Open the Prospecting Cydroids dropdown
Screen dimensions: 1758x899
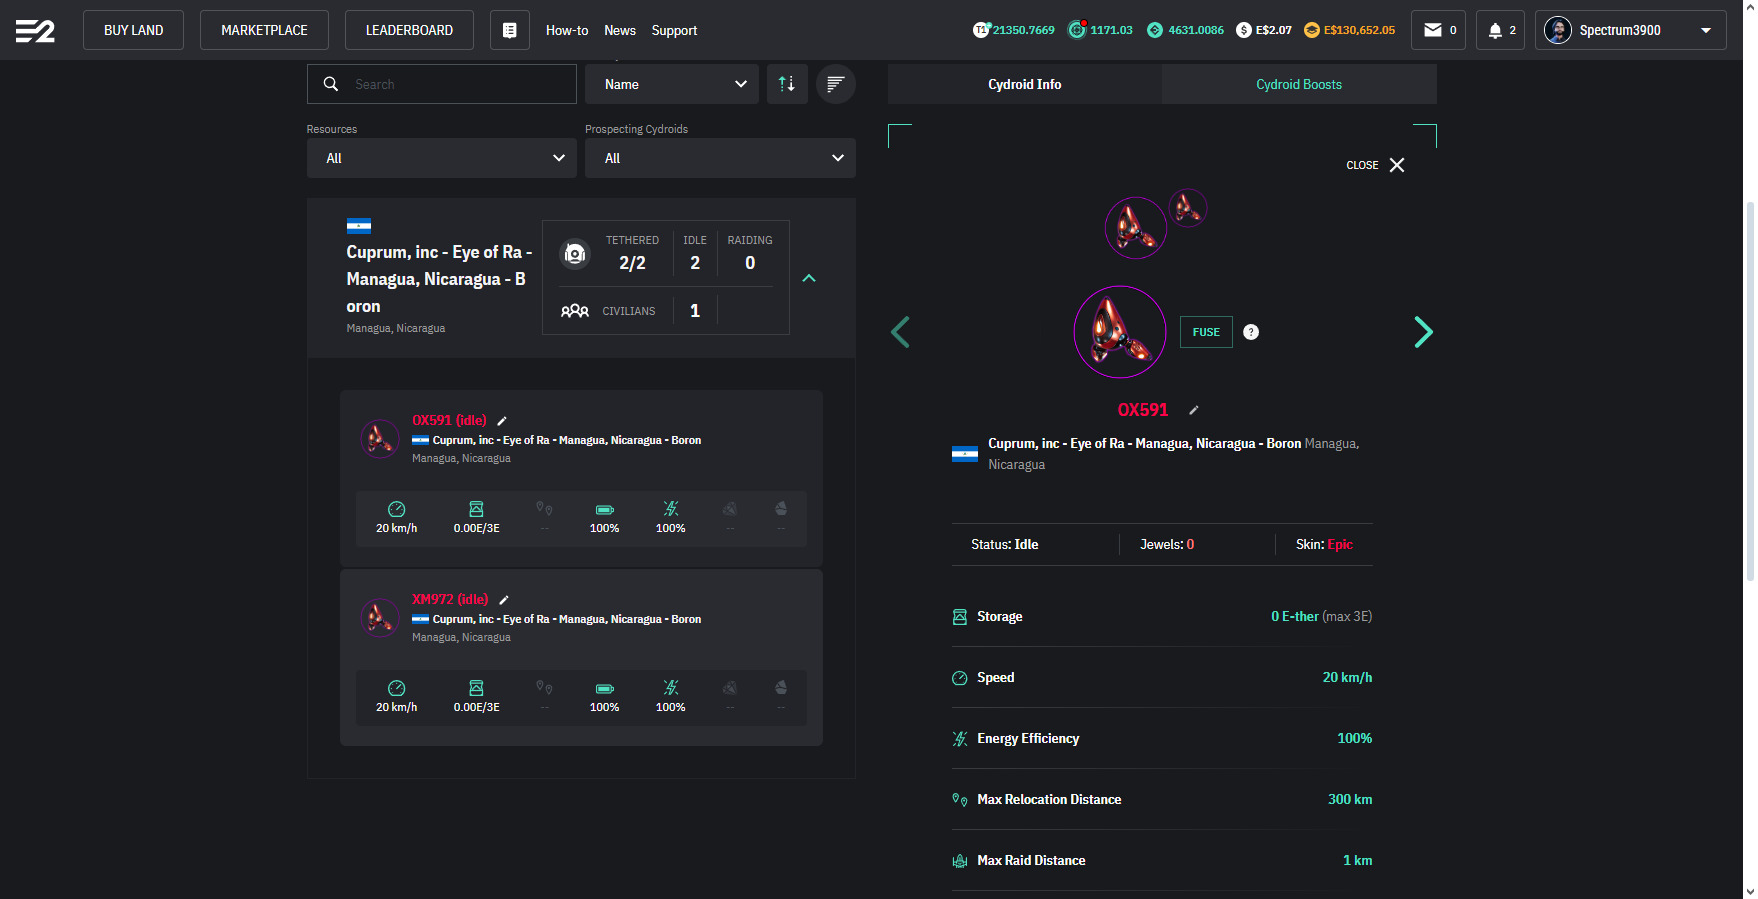pos(720,158)
